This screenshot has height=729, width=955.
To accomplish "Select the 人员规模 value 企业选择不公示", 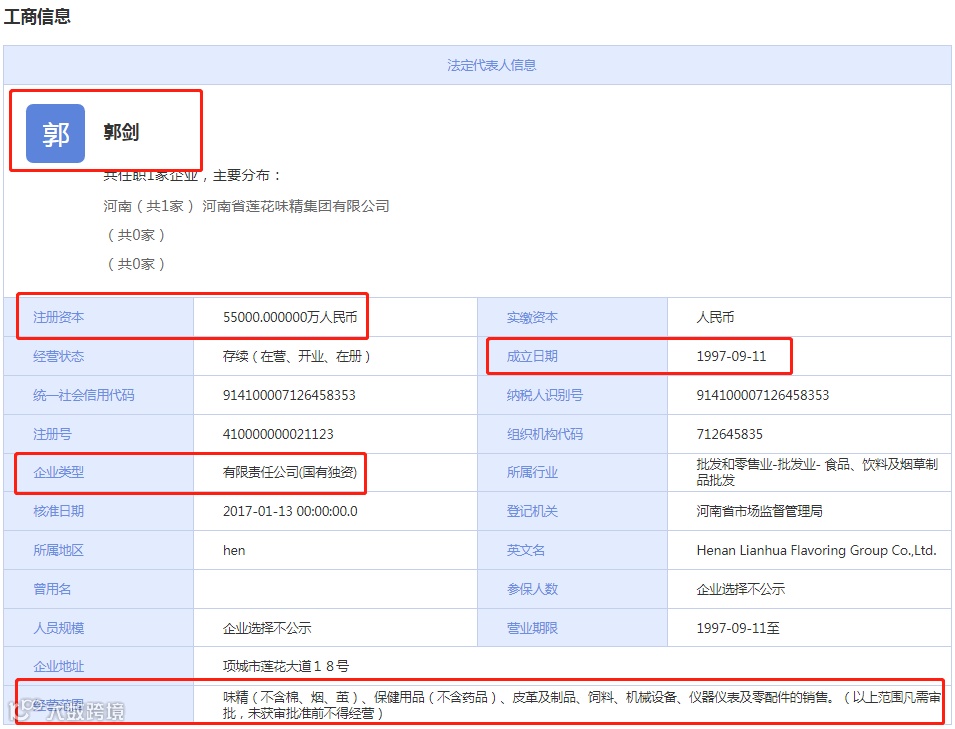I will 267,628.
